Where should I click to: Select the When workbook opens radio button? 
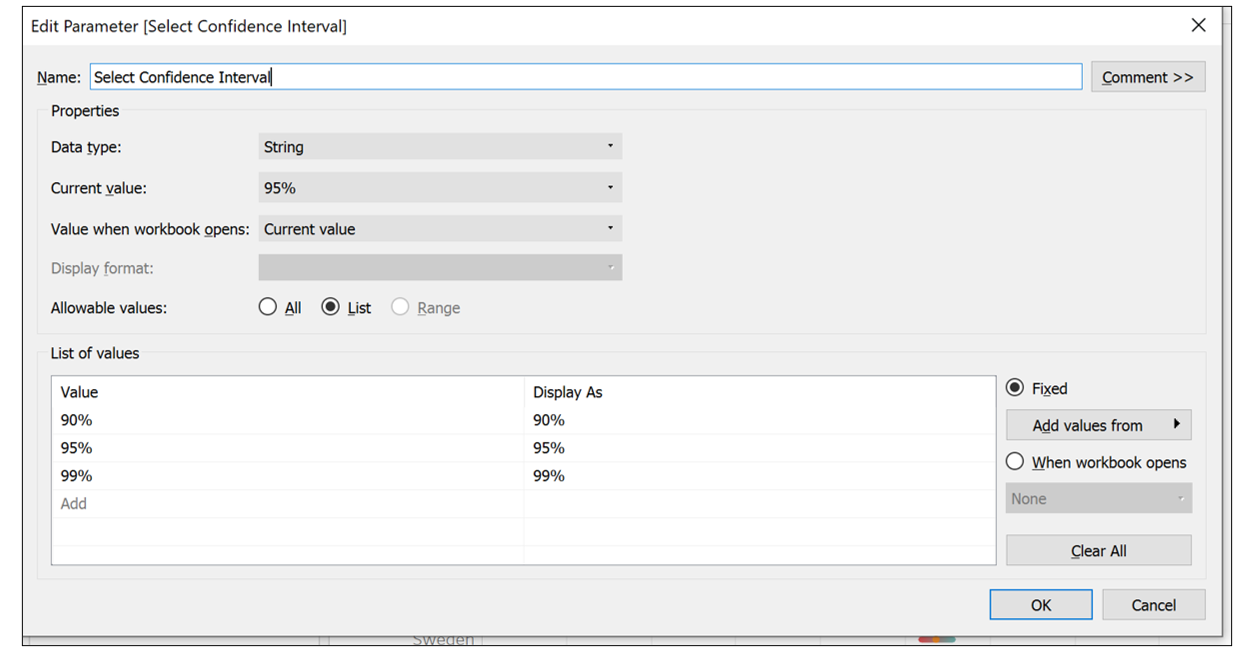[1015, 462]
